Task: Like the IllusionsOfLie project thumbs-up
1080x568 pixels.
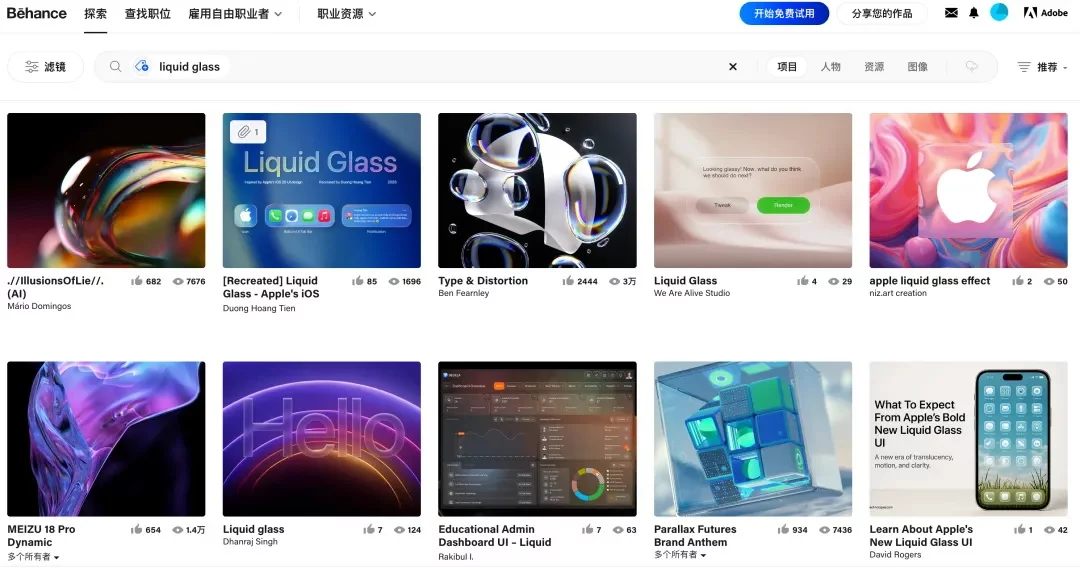Action: 137,281
